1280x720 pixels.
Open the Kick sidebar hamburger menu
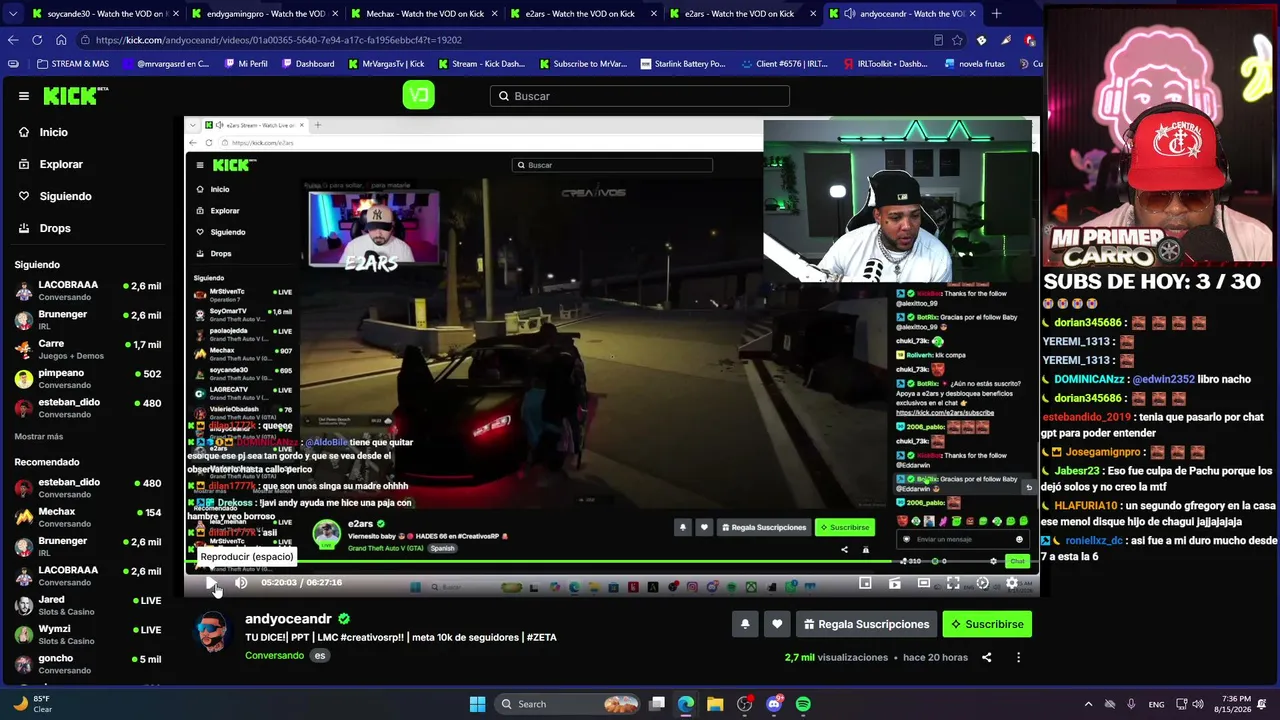pyautogui.click(x=24, y=96)
